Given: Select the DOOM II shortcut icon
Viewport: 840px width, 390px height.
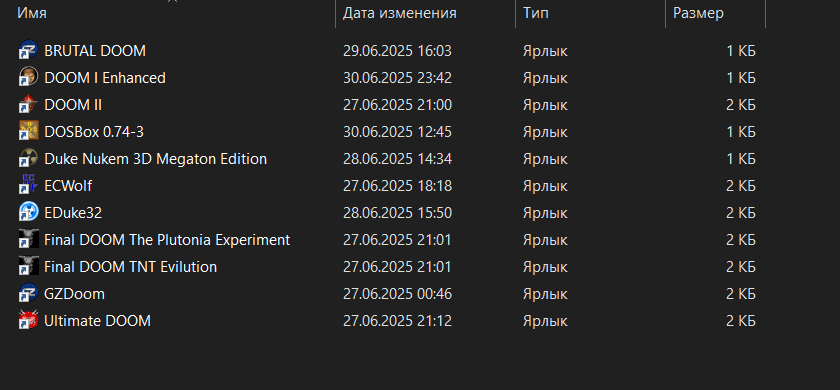Looking at the screenshot, I should point(28,105).
